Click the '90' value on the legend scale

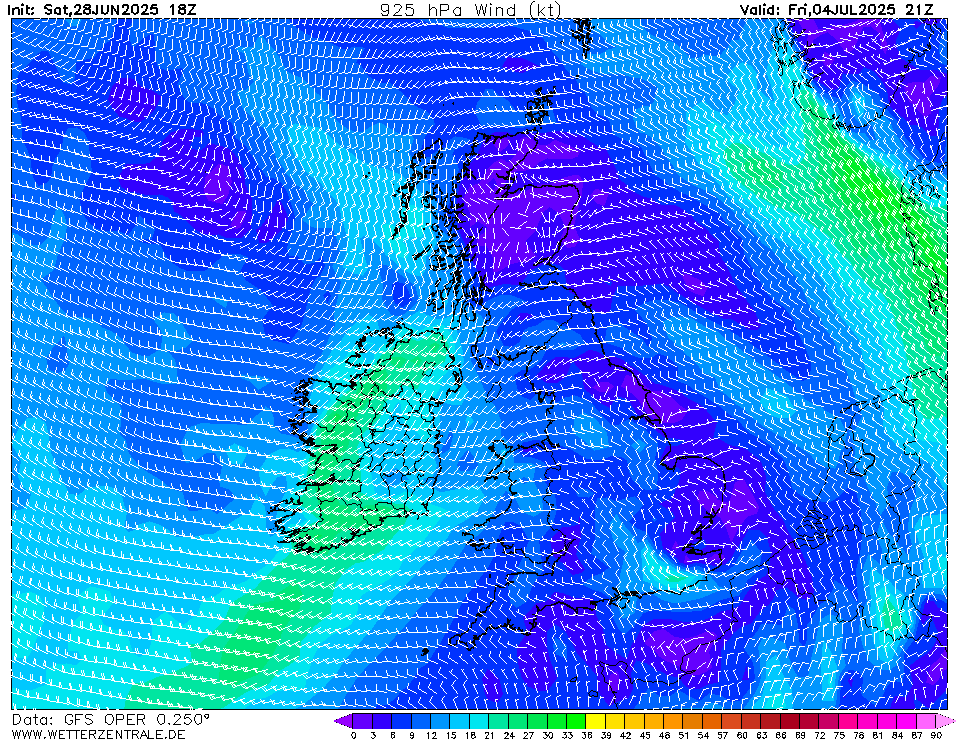pyautogui.click(x=936, y=735)
